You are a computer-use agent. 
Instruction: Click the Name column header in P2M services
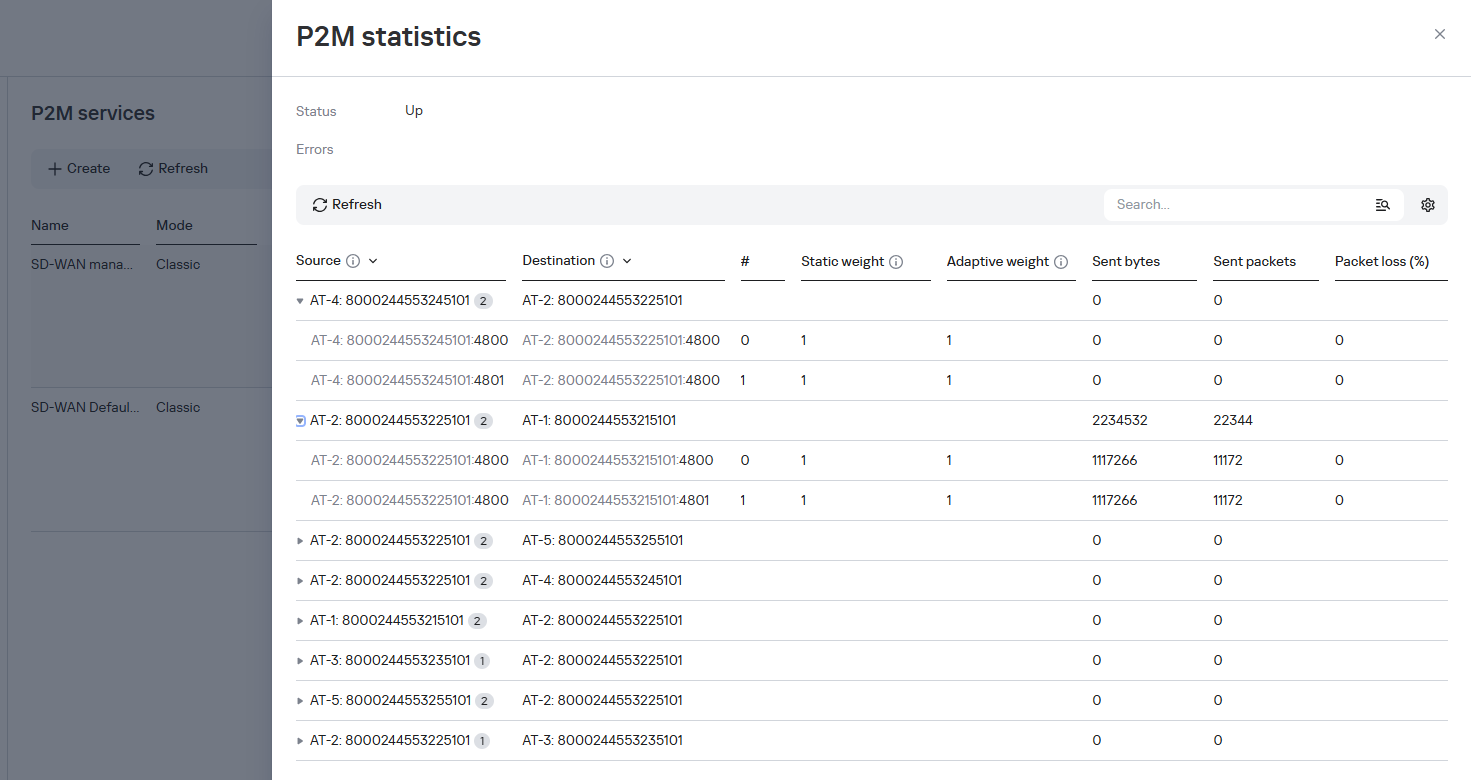coord(50,226)
